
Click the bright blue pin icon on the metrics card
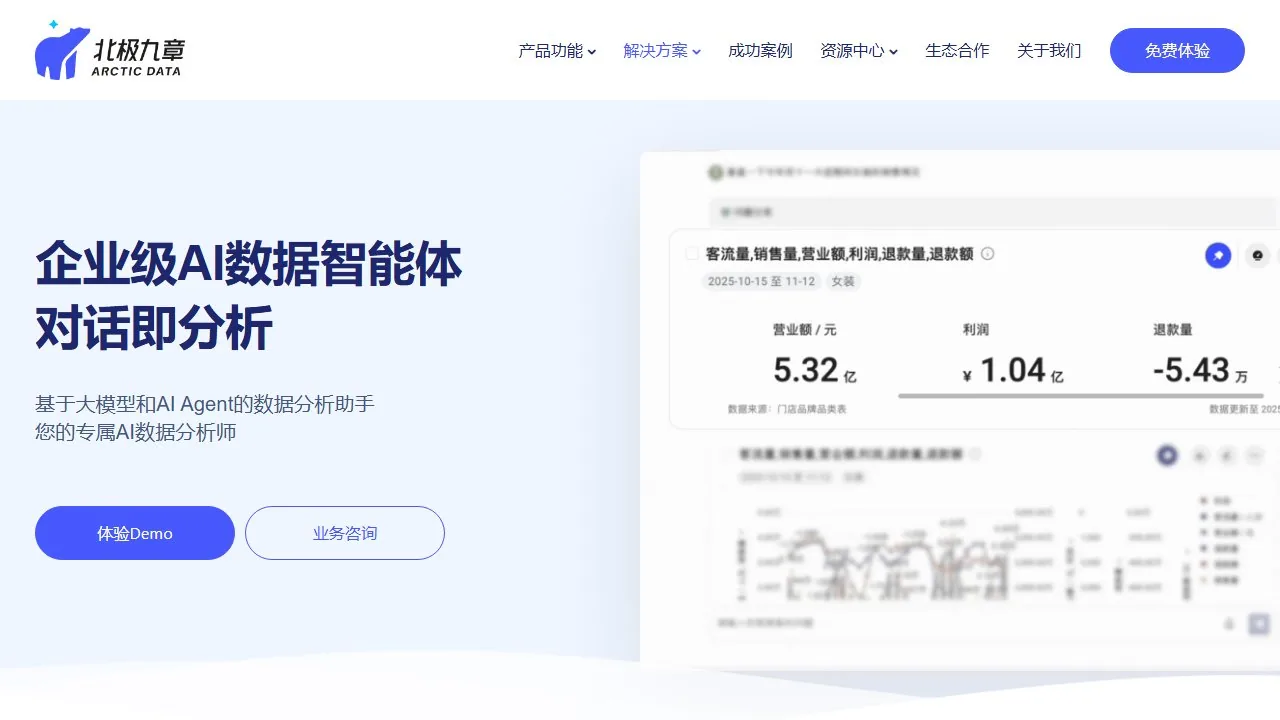tap(1217, 256)
